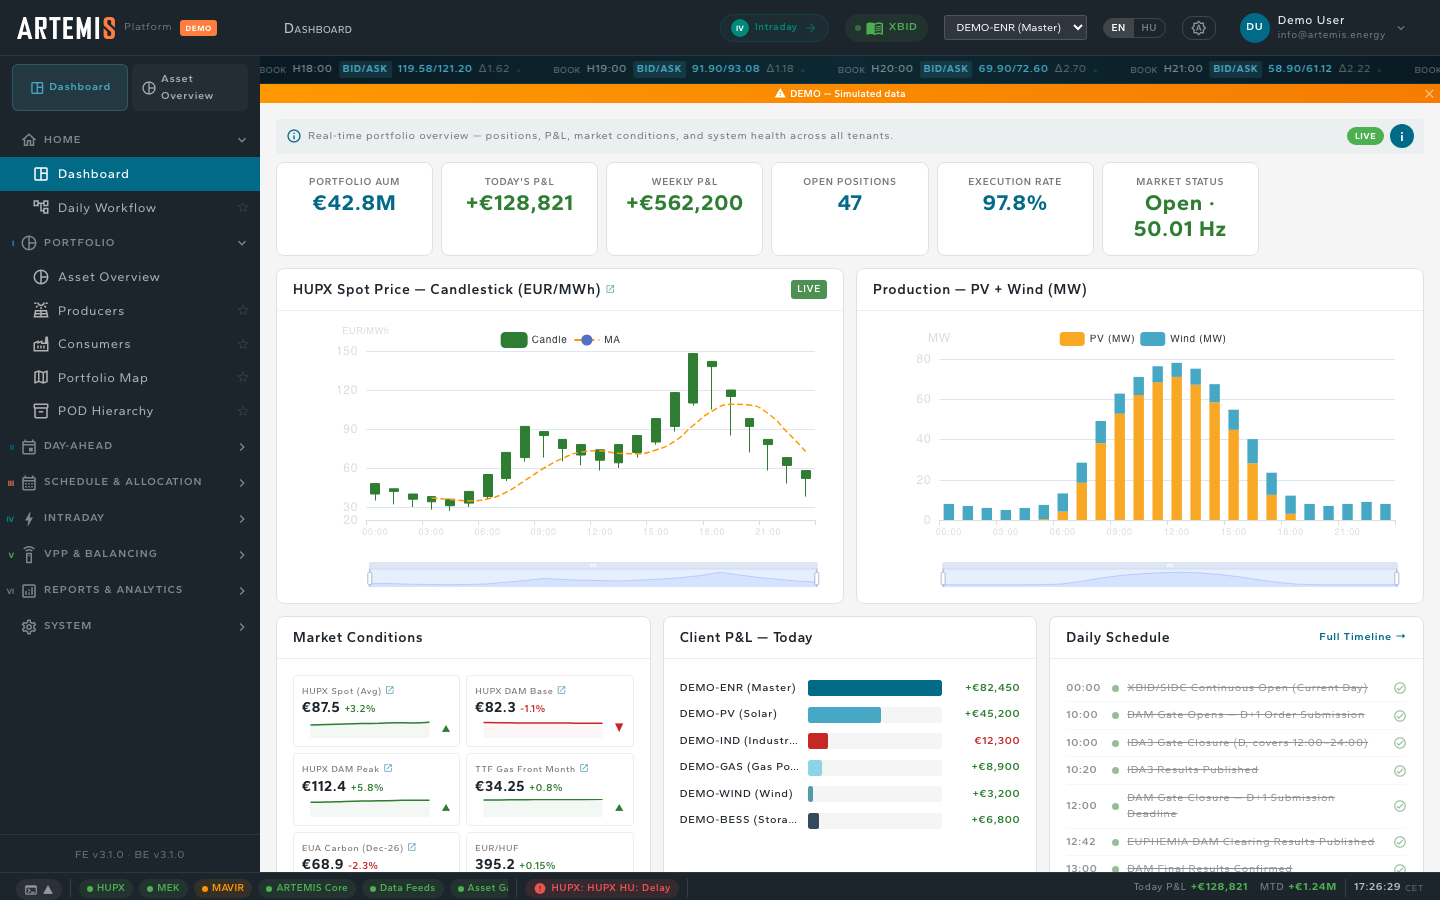Image resolution: width=1440 pixels, height=900 pixels.
Task: Open HUPX Spot Price chart external link icon
Action: [610, 289]
